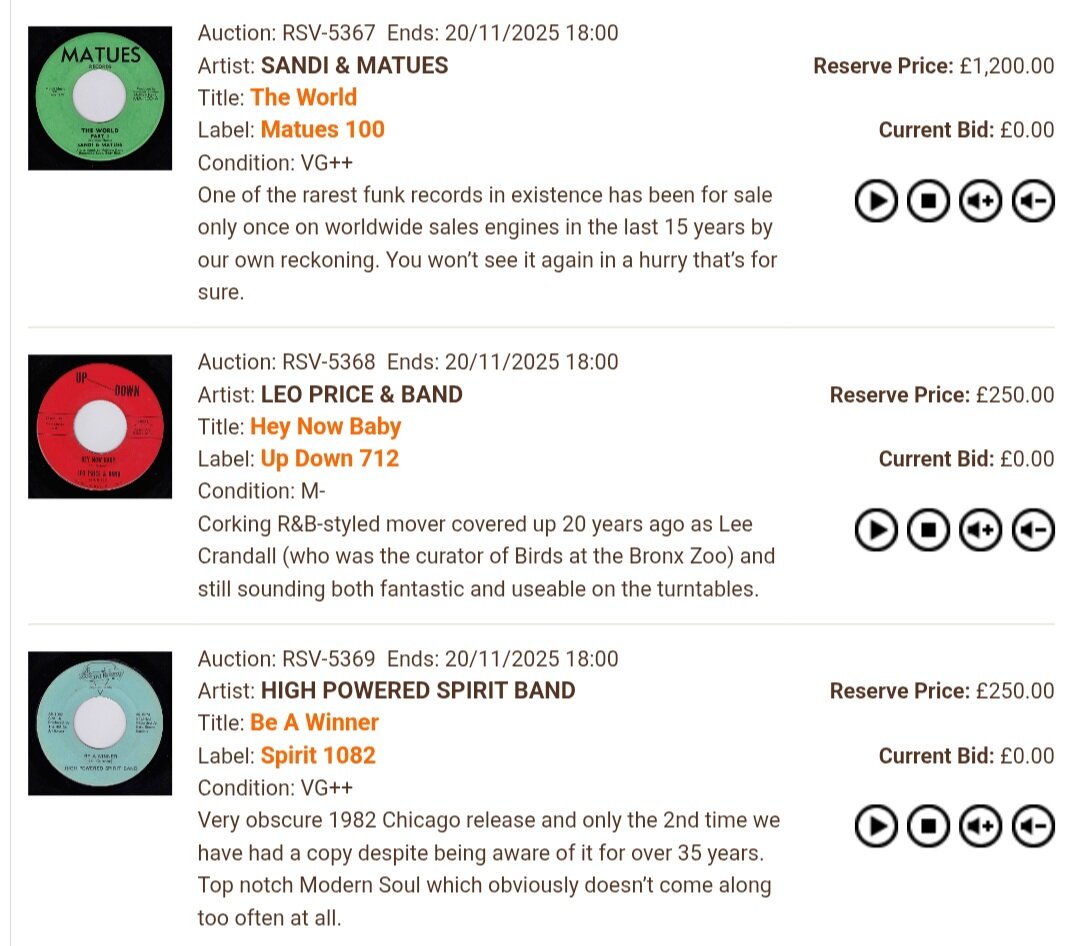1080x946 pixels.
Task: Open The World title link
Action: (x=303, y=97)
